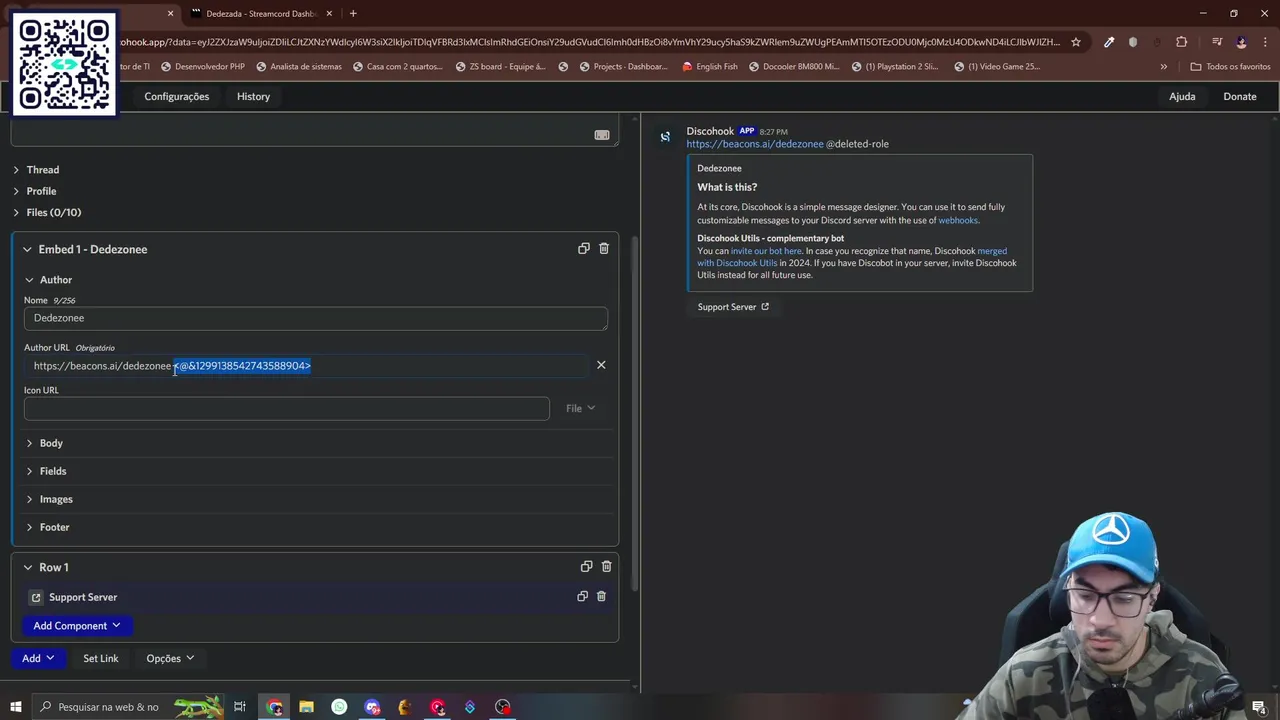The height and width of the screenshot is (720, 1280).
Task: Click Support Server button in preview
Action: coord(733,307)
